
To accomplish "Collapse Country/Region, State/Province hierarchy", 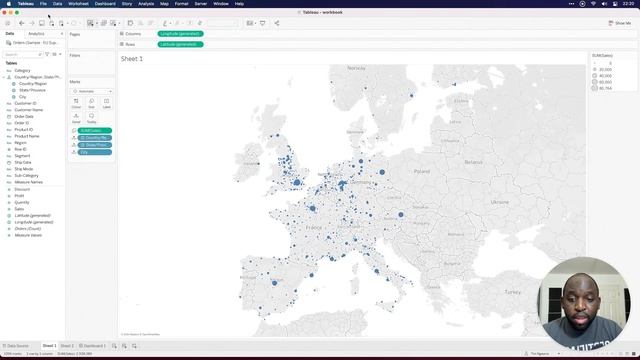I will point(4,77).
